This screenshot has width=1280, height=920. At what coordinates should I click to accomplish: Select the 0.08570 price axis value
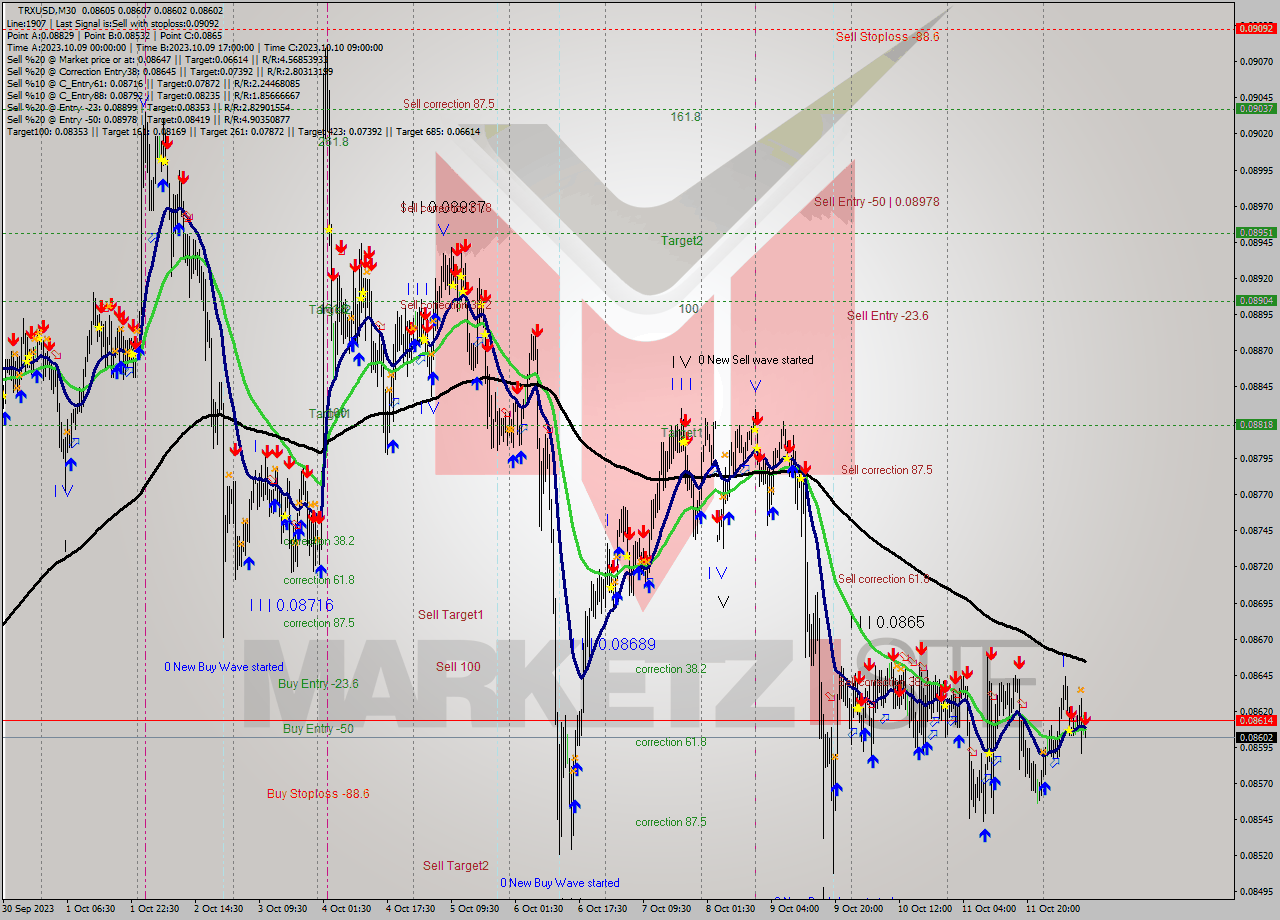1258,783
